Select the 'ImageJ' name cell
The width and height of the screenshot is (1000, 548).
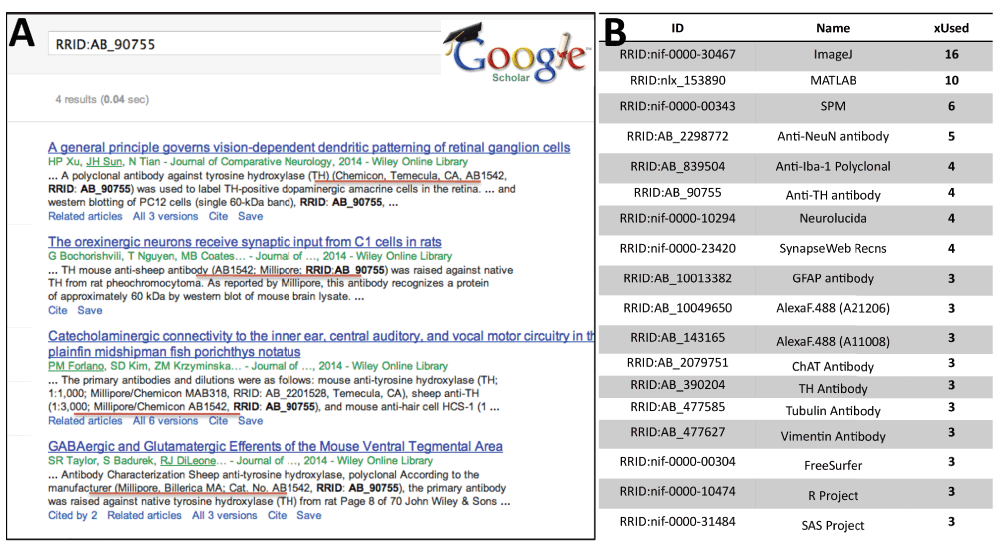pyautogui.click(x=833, y=54)
